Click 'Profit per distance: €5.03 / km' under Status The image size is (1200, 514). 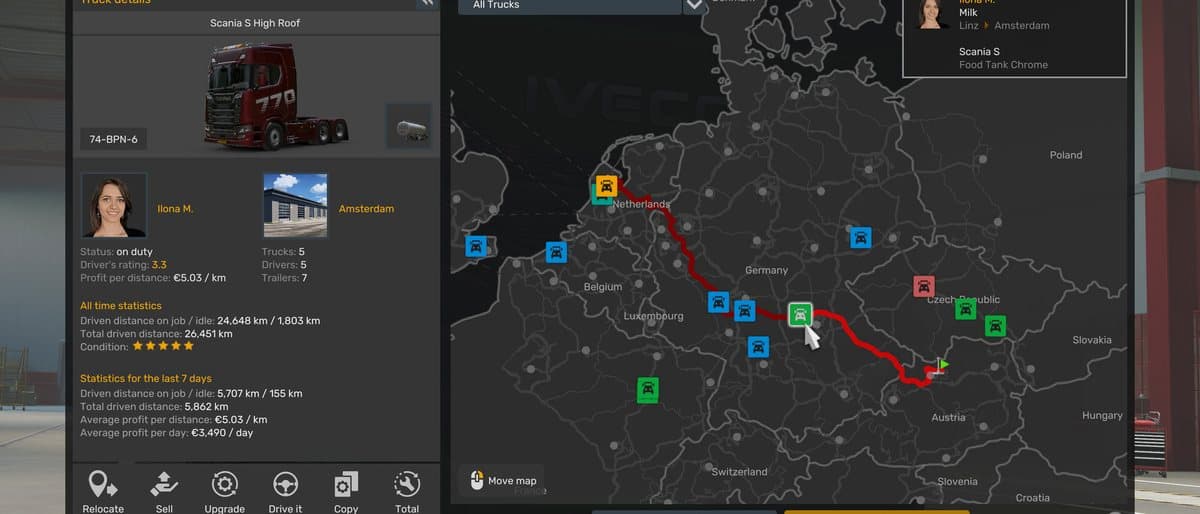pos(153,278)
